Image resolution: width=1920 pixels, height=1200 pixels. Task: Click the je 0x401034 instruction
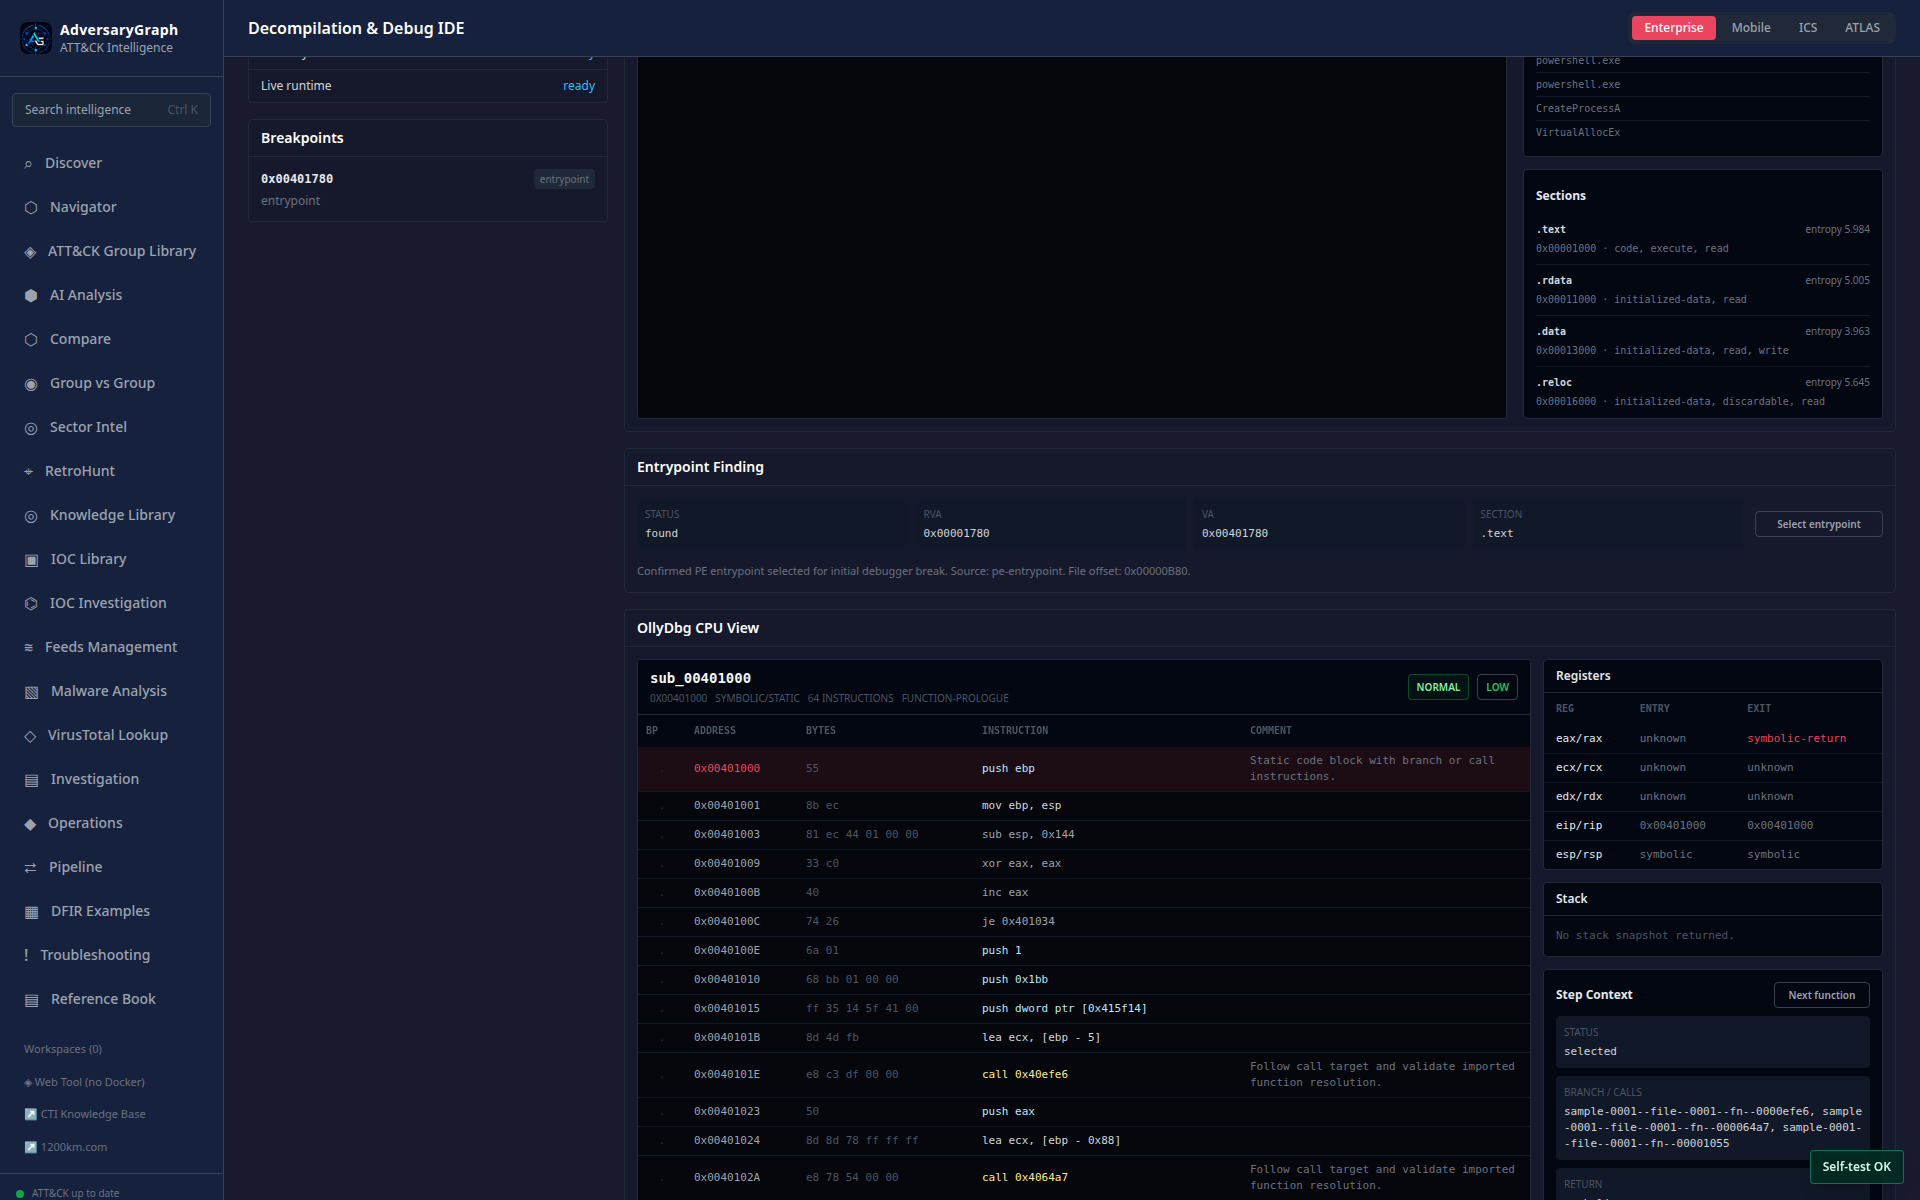1018,922
